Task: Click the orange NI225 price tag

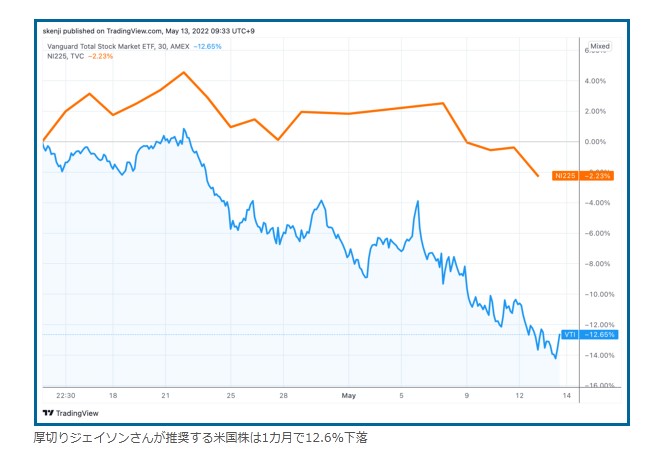Action: point(587,176)
